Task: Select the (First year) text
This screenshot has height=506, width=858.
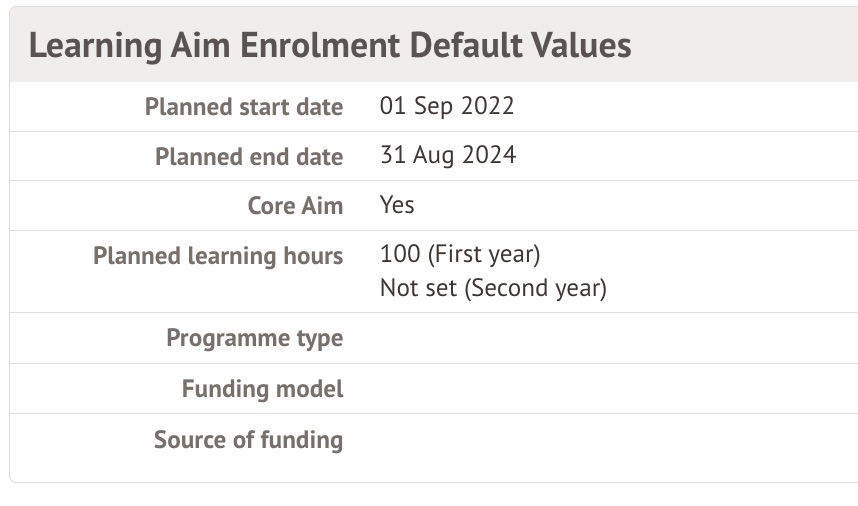Action: pyautogui.click(x=484, y=254)
